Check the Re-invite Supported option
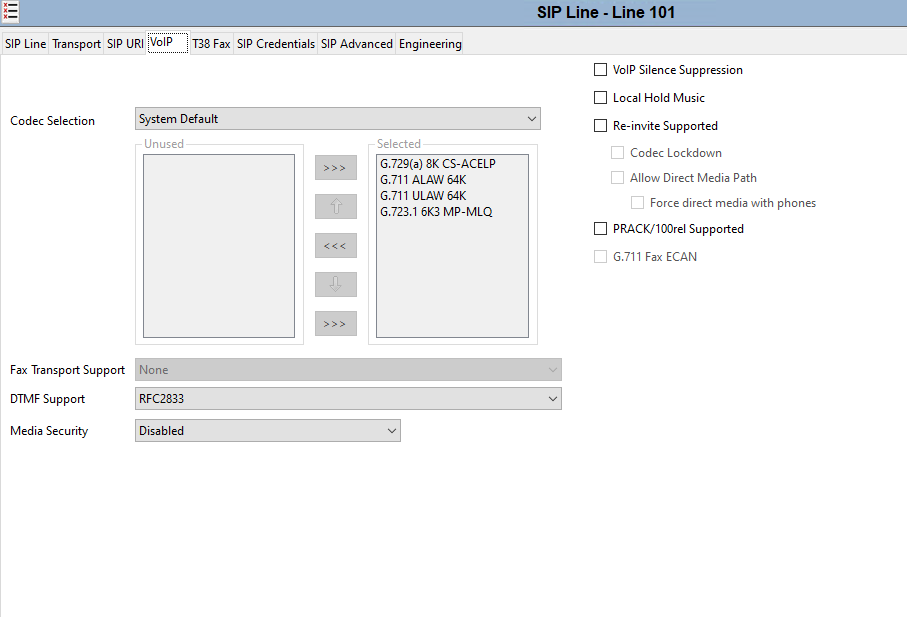Image resolution: width=907 pixels, height=617 pixels. 600,125
